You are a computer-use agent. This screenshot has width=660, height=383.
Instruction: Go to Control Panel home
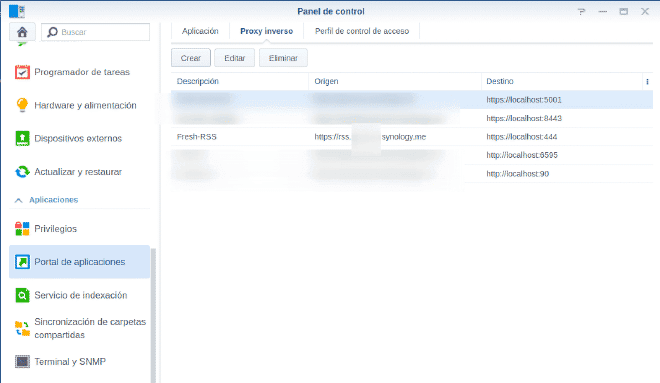[22, 32]
